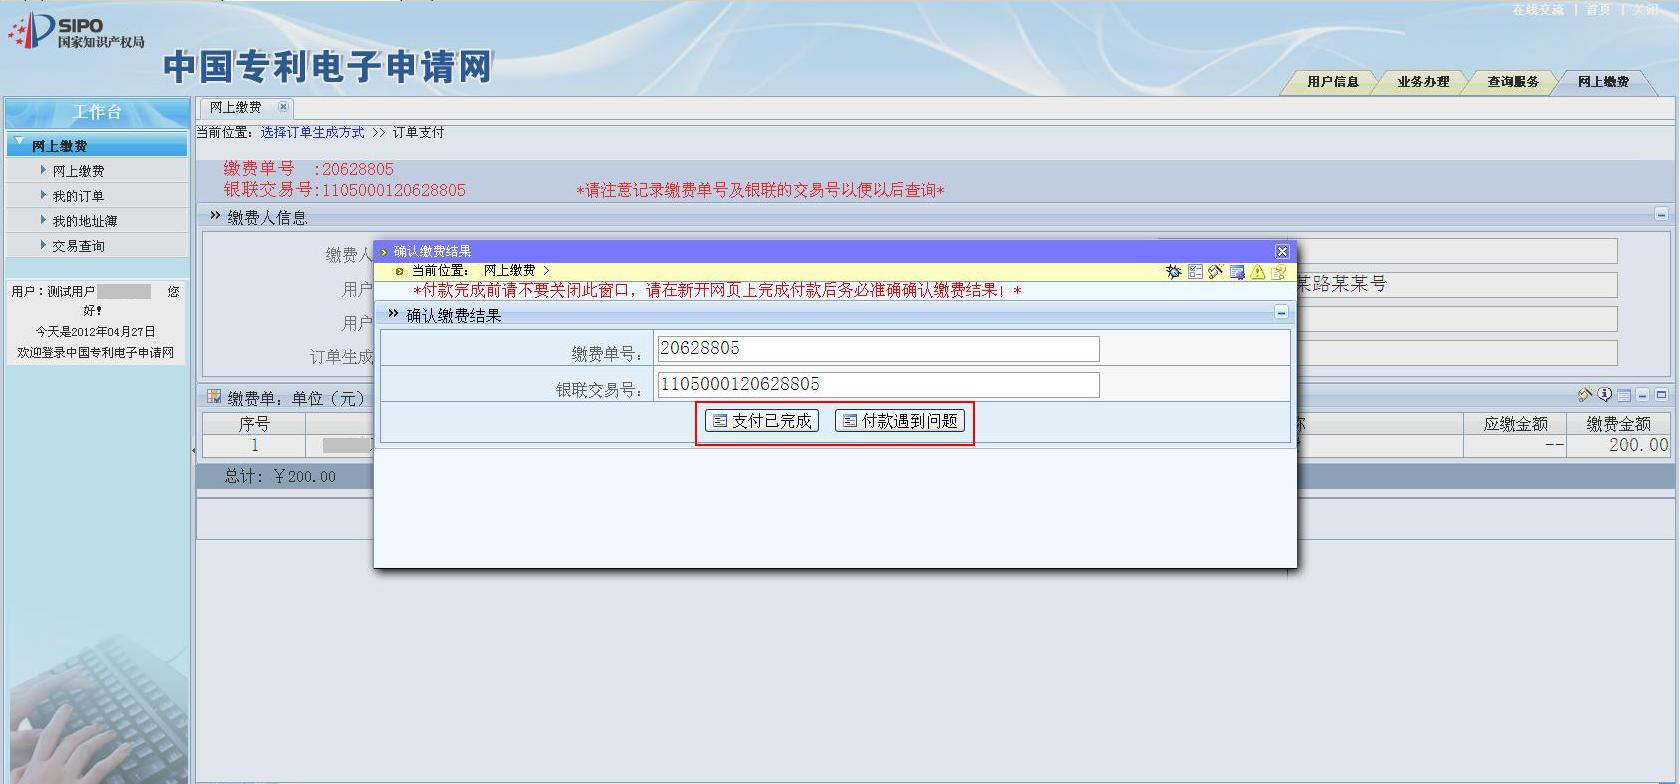Maximize the 缴费单 panel

1661,395
